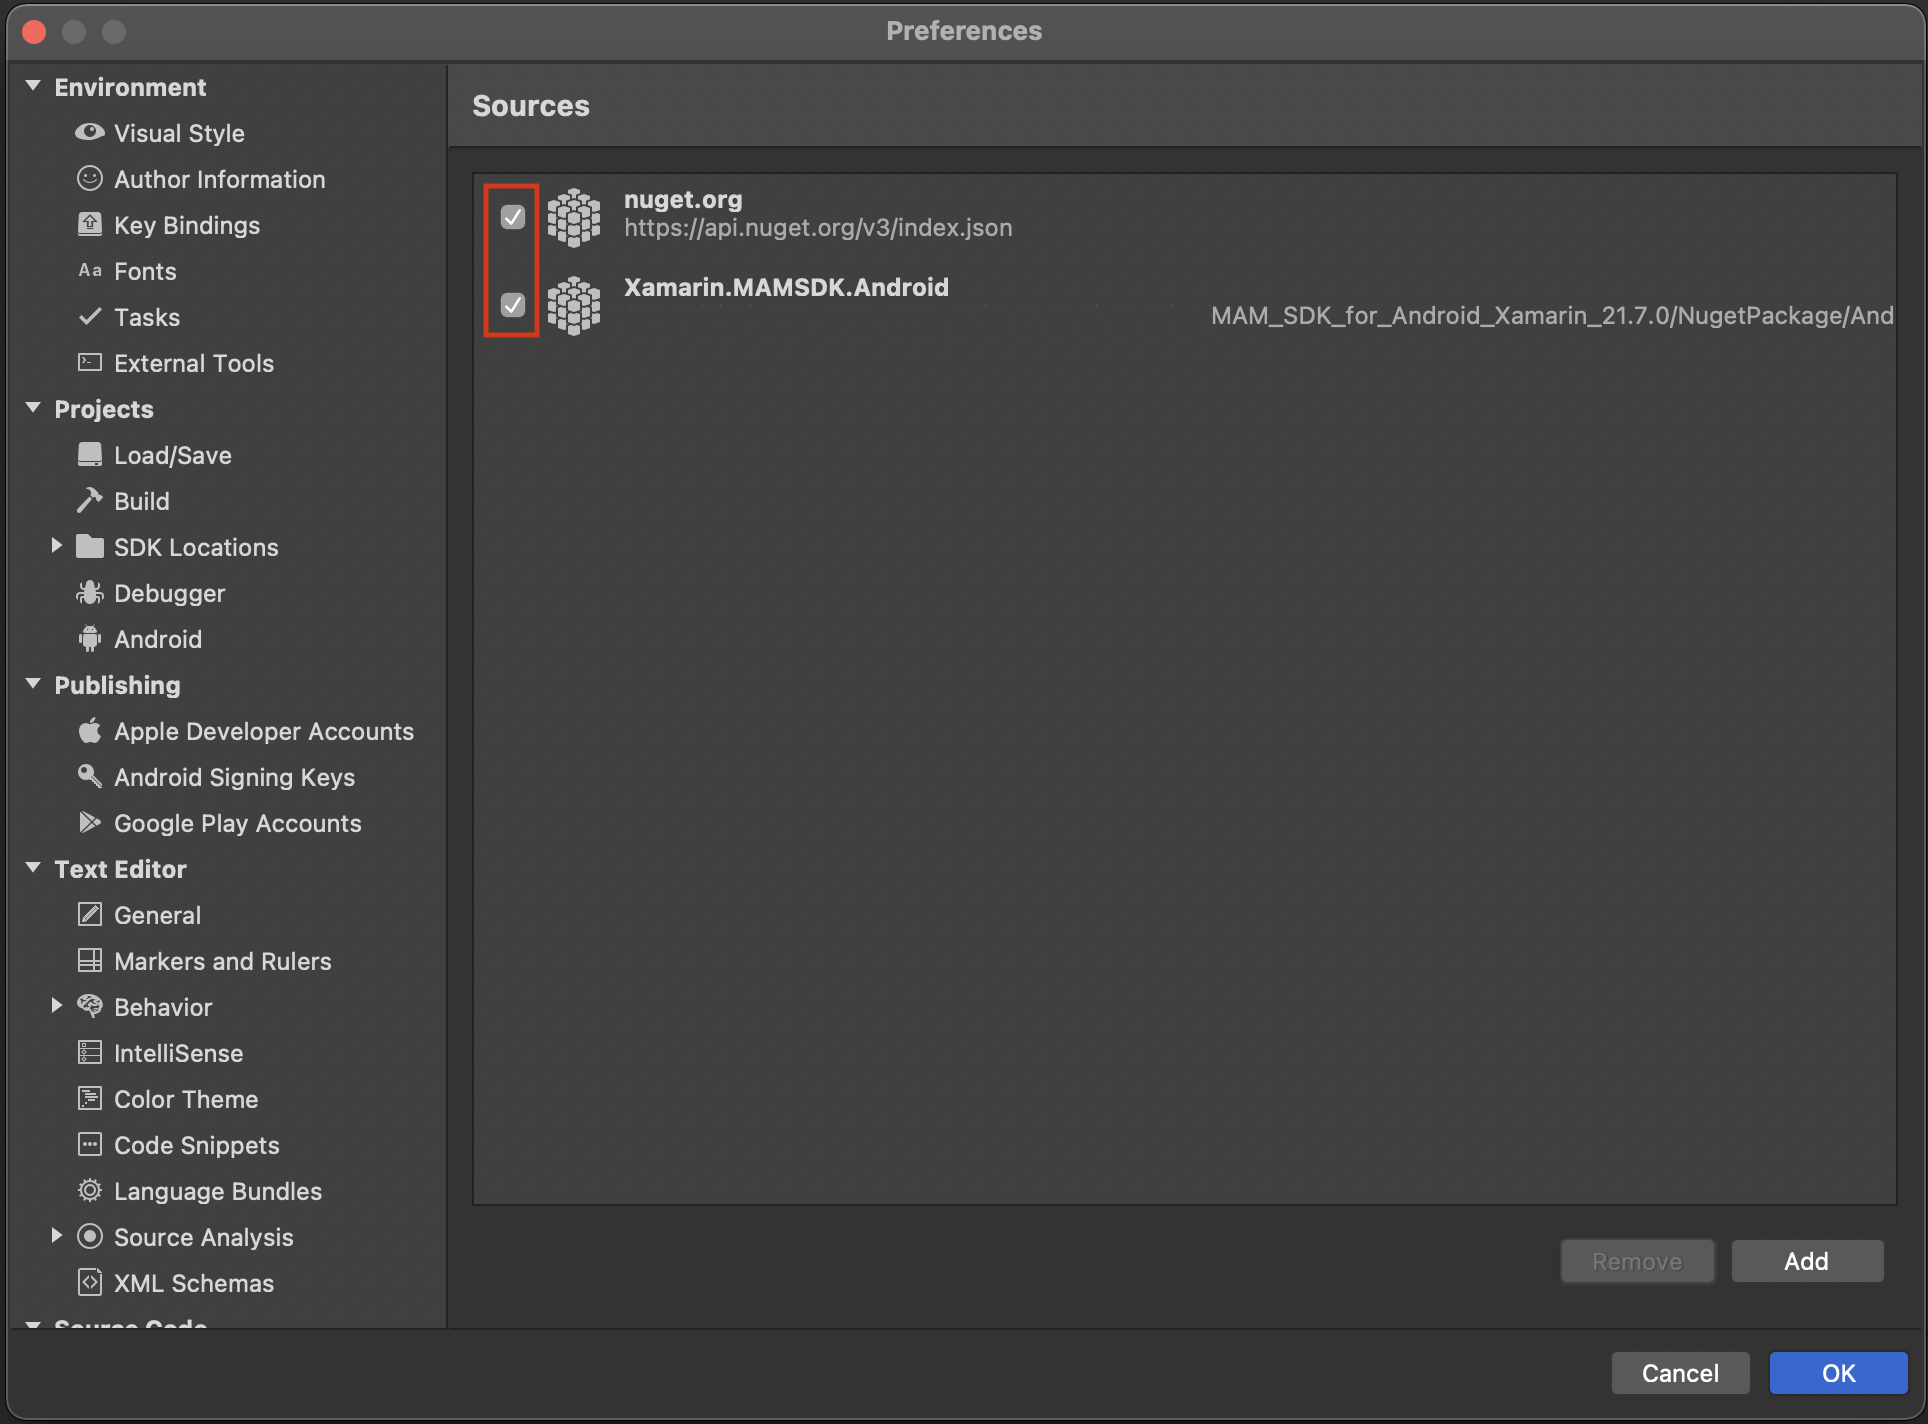Click the hammer icon next to Build
Screen dimensions: 1928x1424
pyautogui.click(x=89, y=500)
